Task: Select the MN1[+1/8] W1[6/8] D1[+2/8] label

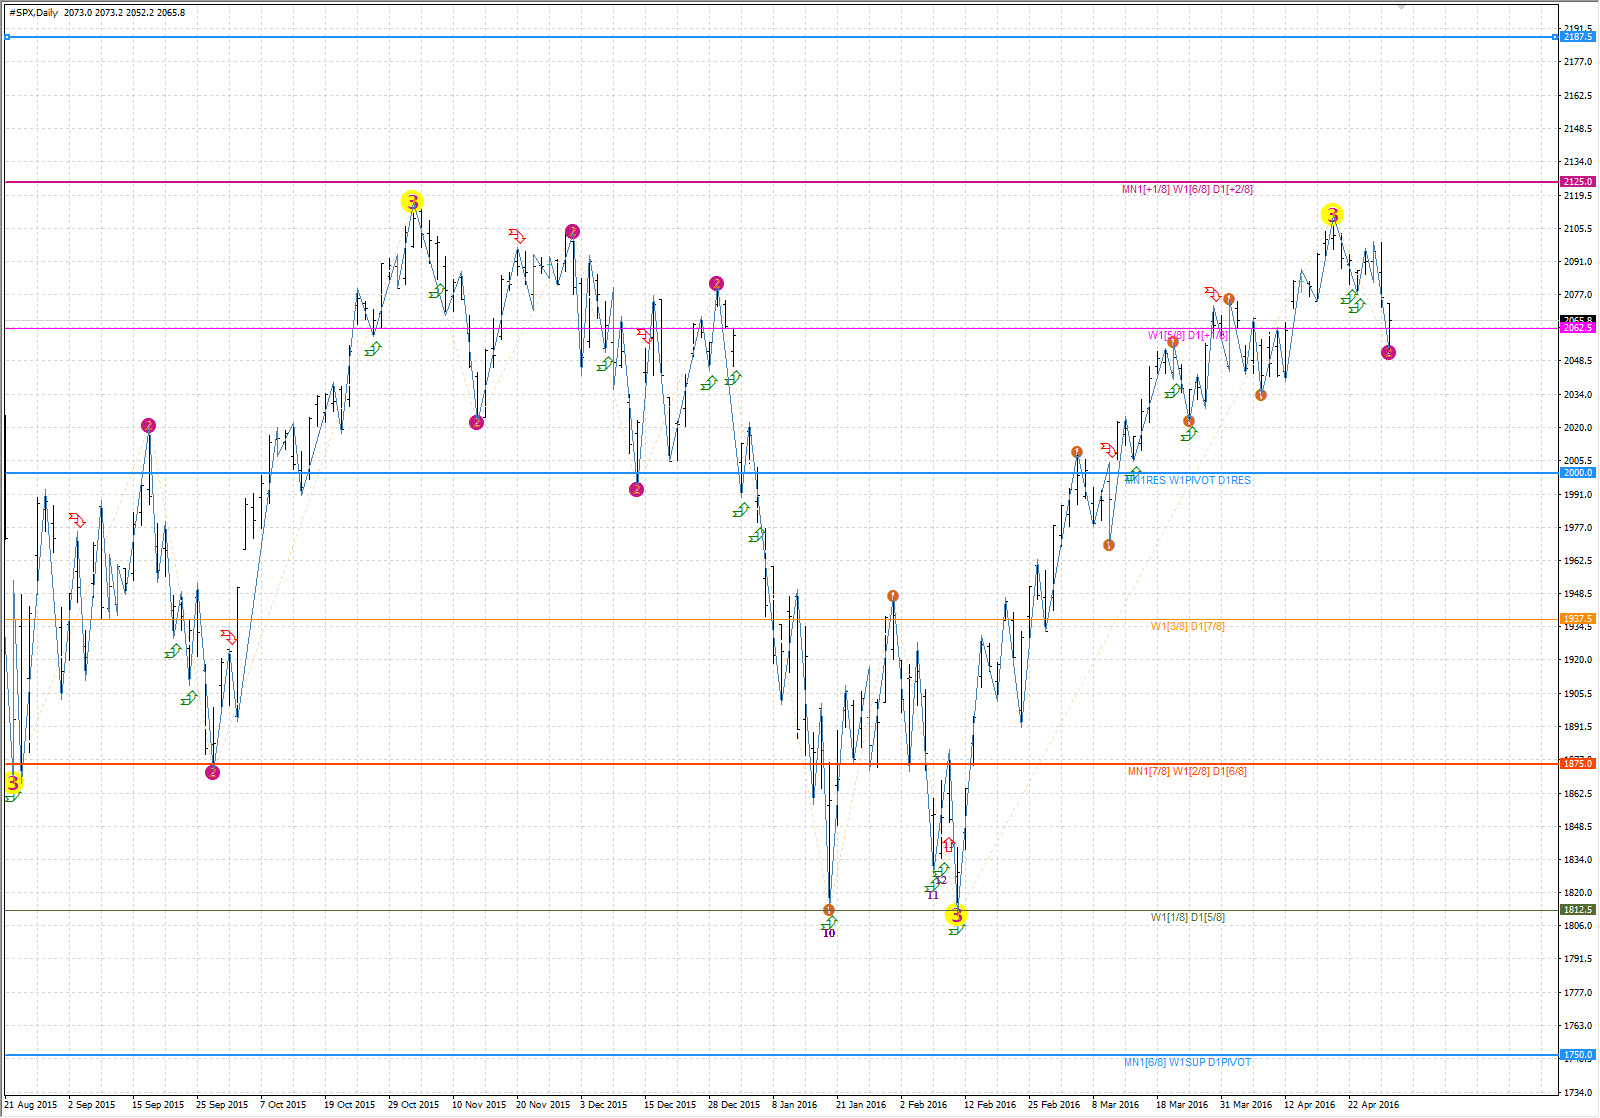Action: click(x=1187, y=190)
